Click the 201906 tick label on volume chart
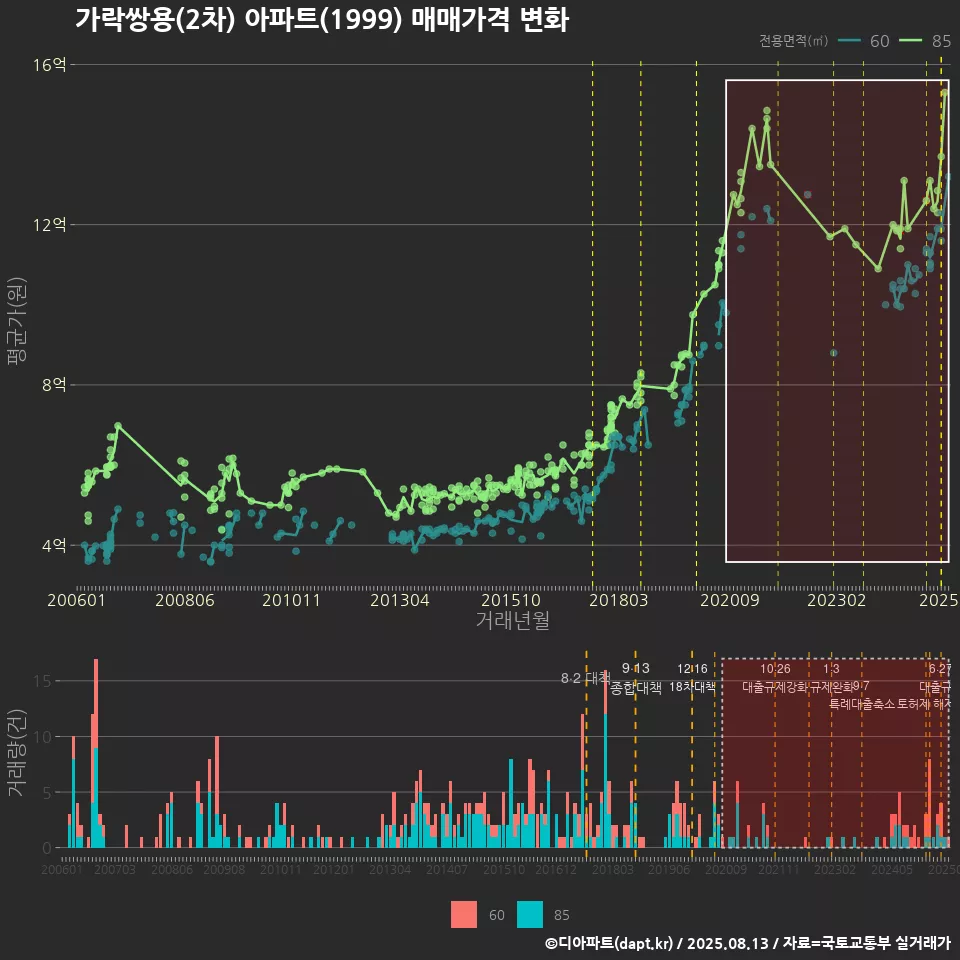This screenshot has width=960, height=960. pyautogui.click(x=669, y=869)
